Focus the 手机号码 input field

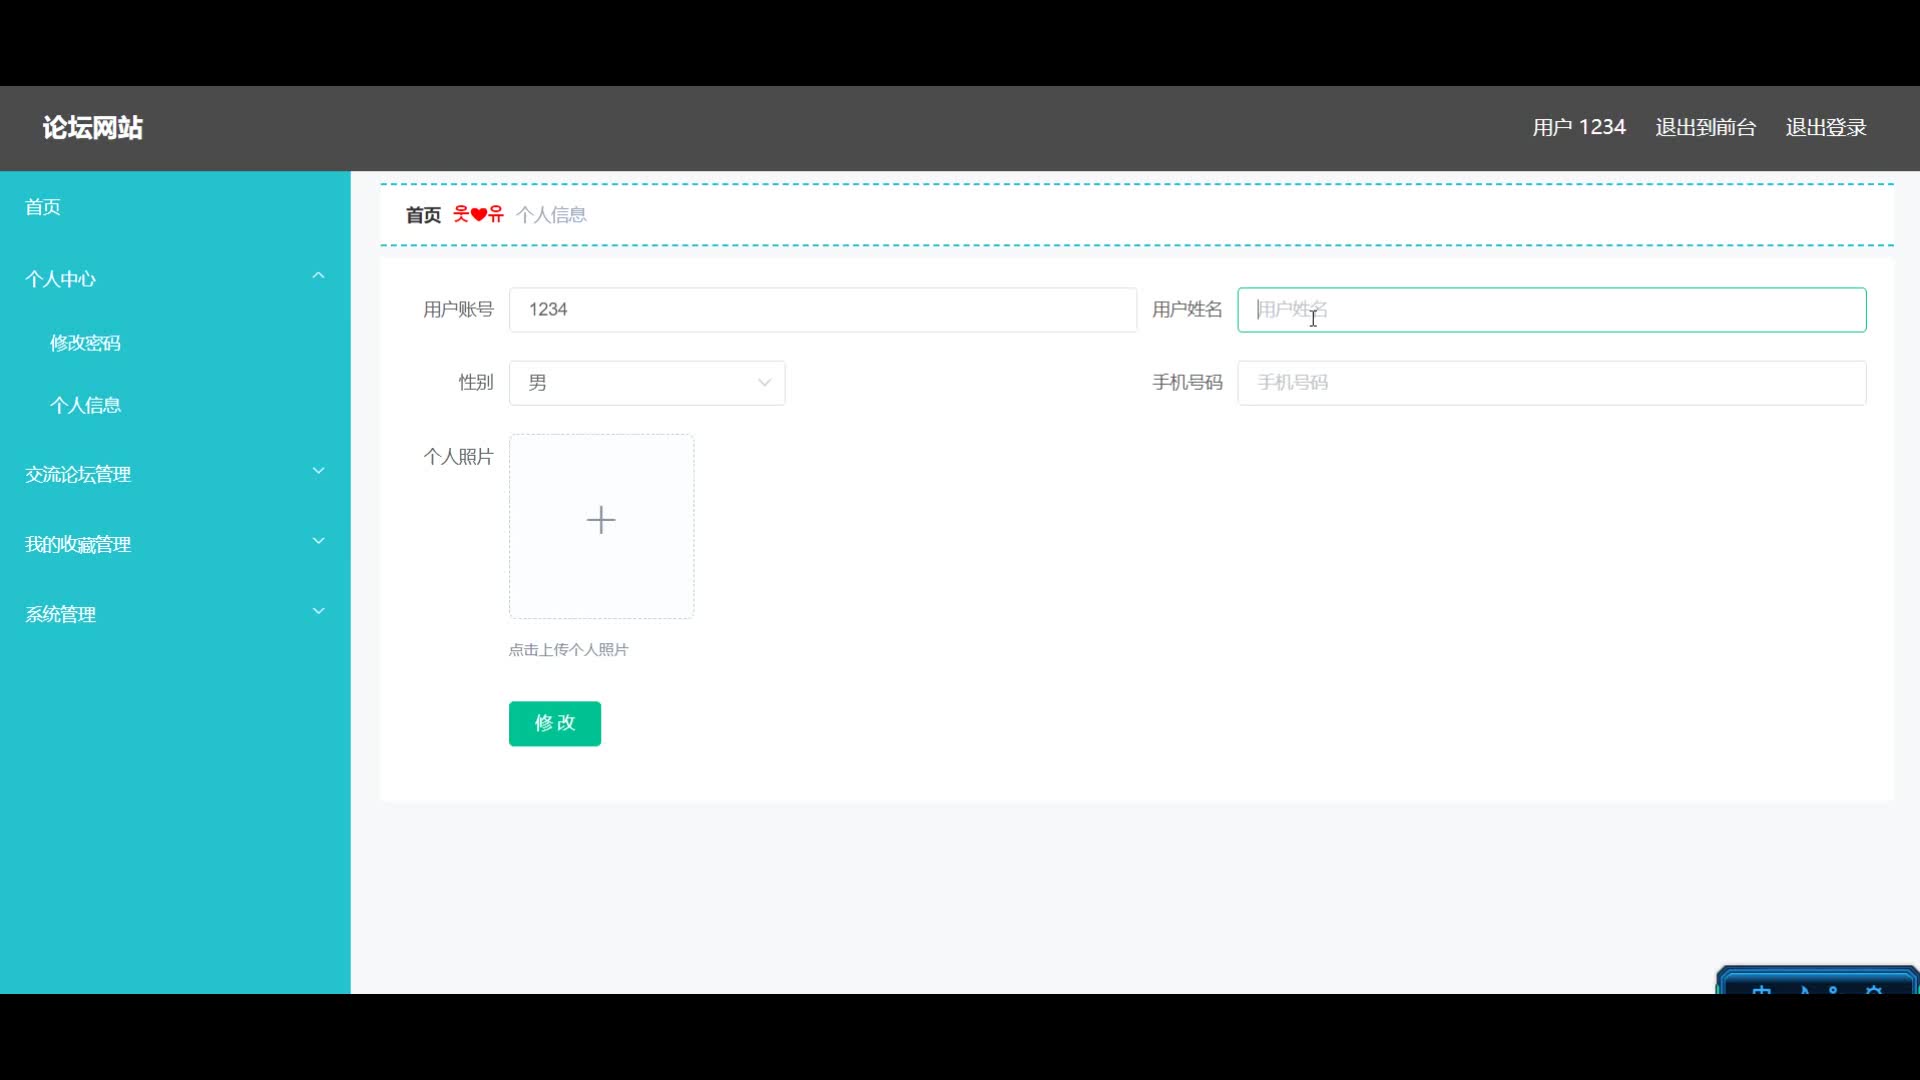[1552, 383]
